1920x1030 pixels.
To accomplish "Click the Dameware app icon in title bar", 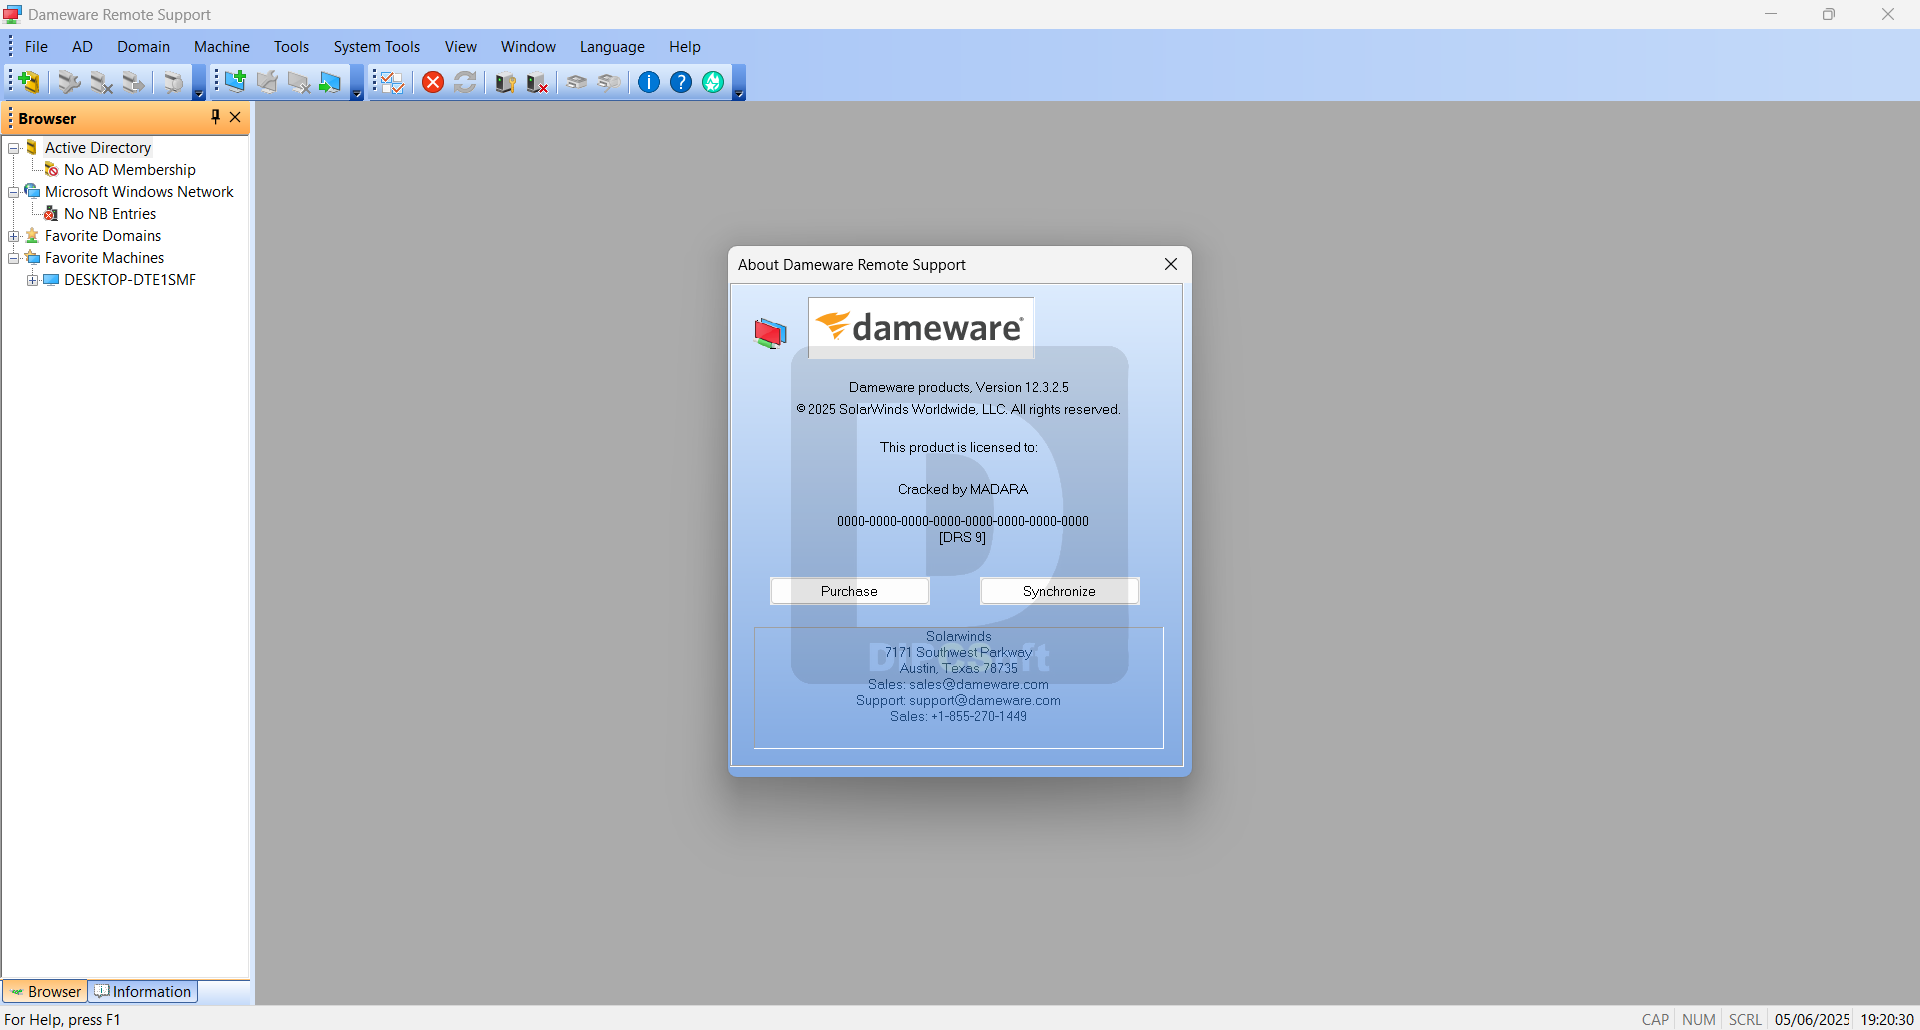I will click(13, 15).
